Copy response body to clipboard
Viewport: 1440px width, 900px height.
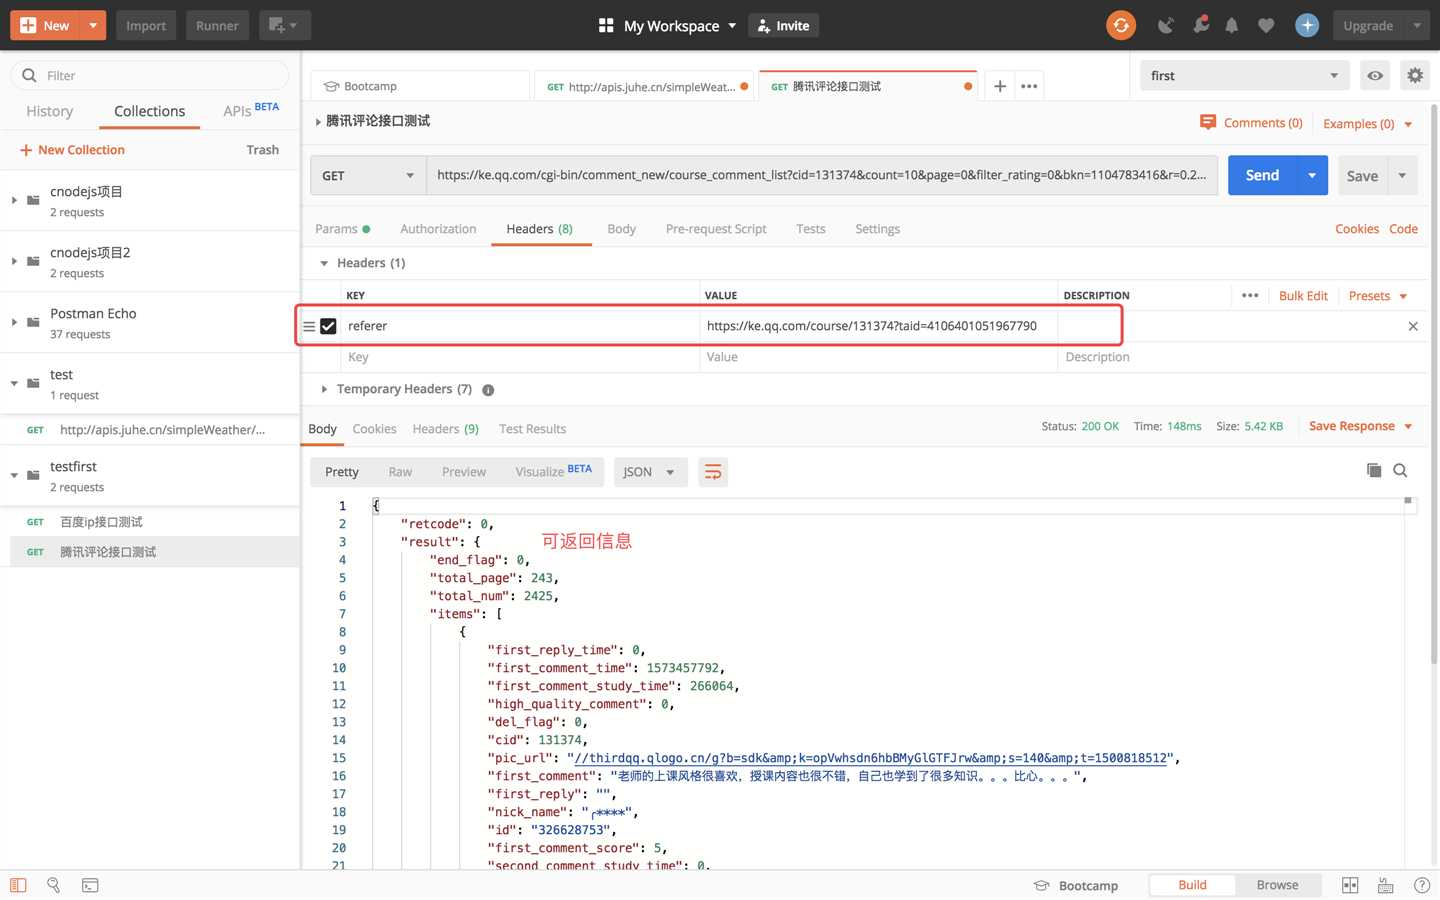(x=1374, y=470)
